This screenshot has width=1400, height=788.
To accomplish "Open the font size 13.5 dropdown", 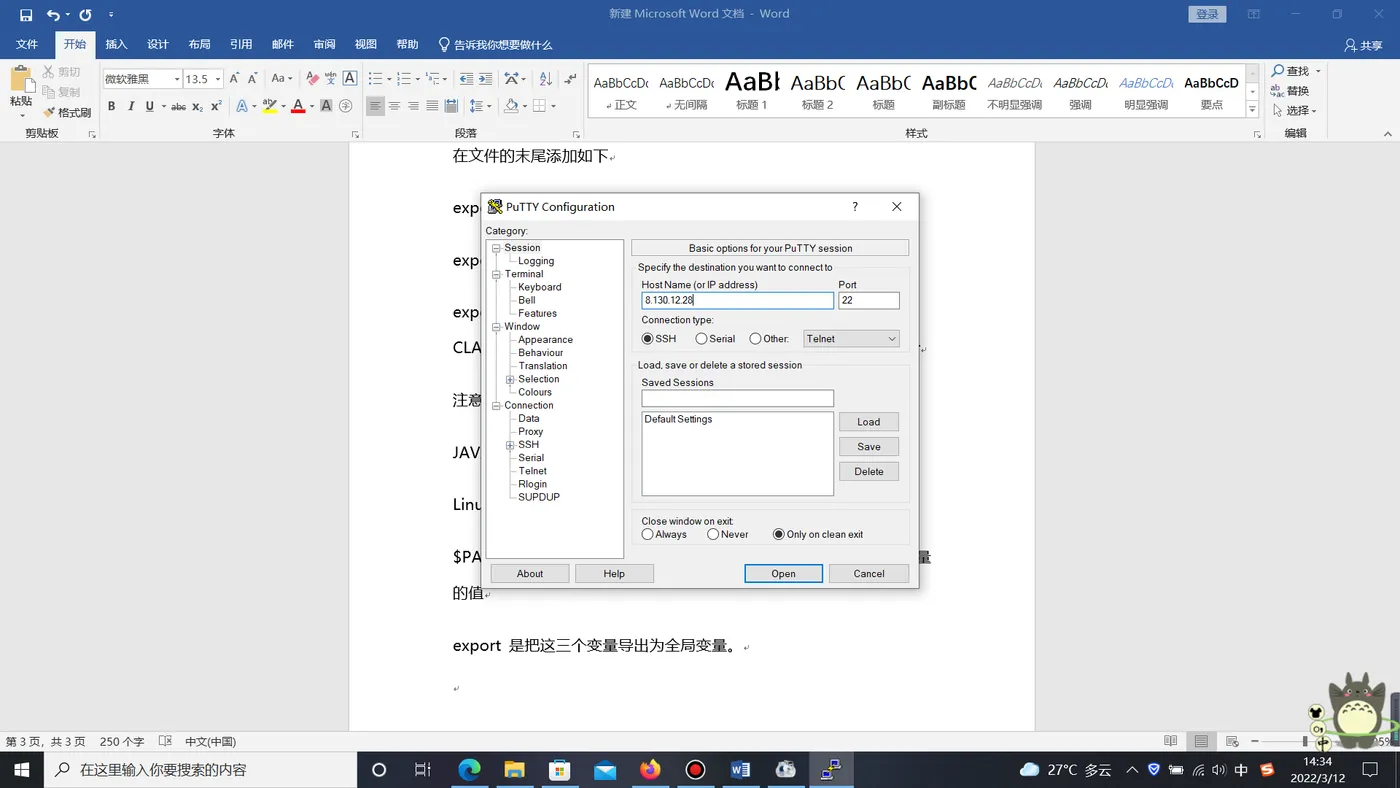I will pos(217,79).
